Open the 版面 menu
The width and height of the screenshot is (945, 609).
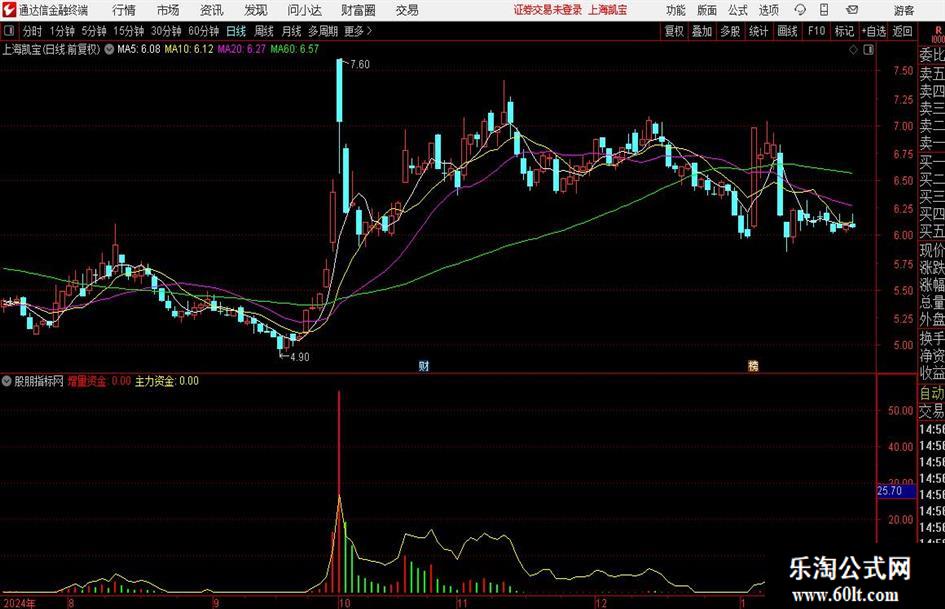click(x=707, y=10)
